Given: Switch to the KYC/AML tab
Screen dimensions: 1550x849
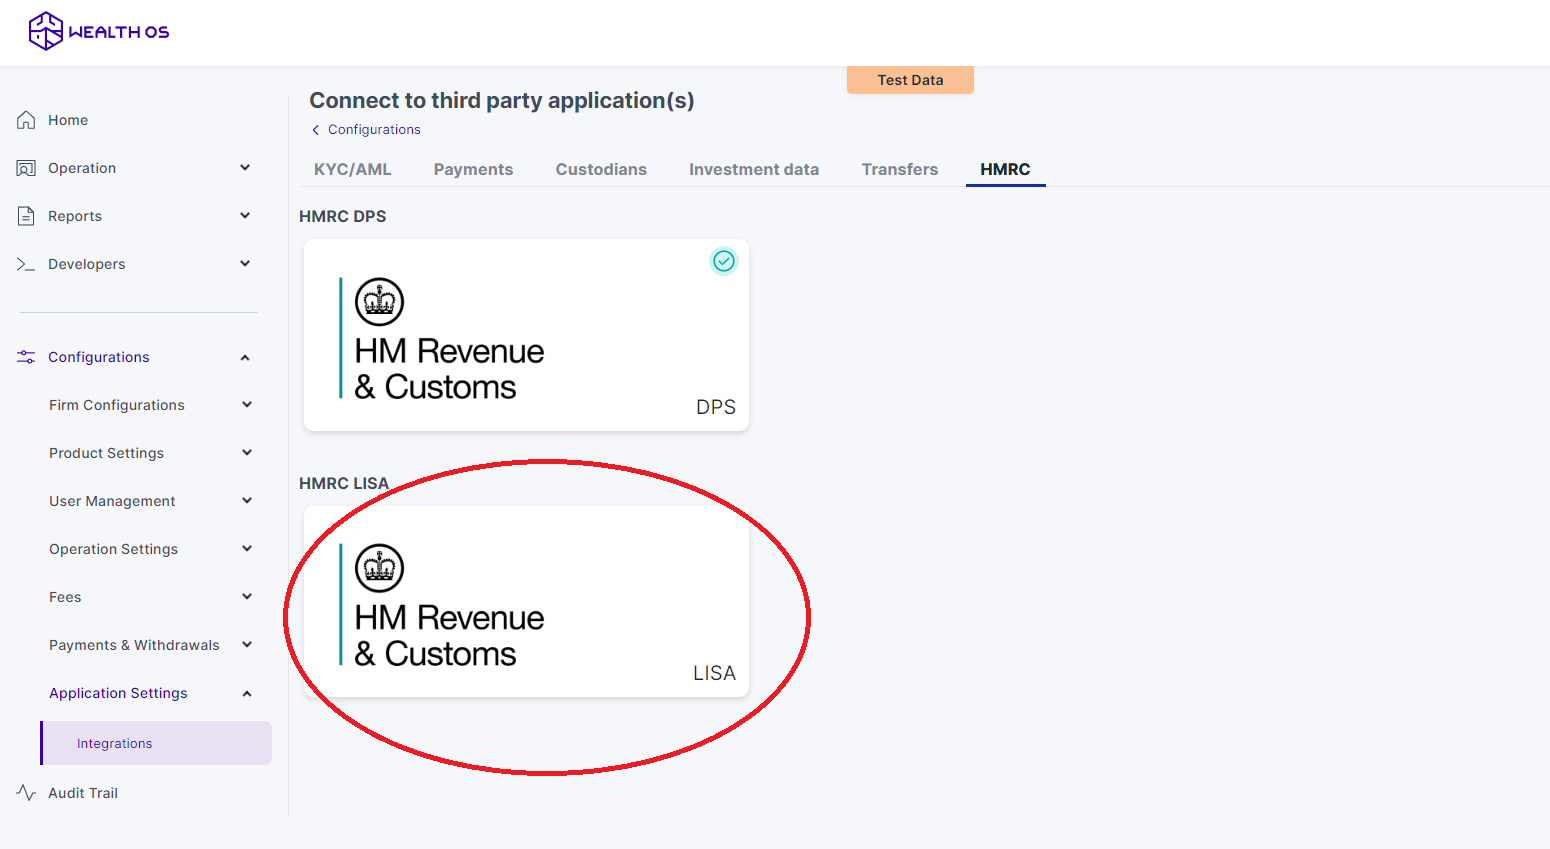Looking at the screenshot, I should click(353, 170).
